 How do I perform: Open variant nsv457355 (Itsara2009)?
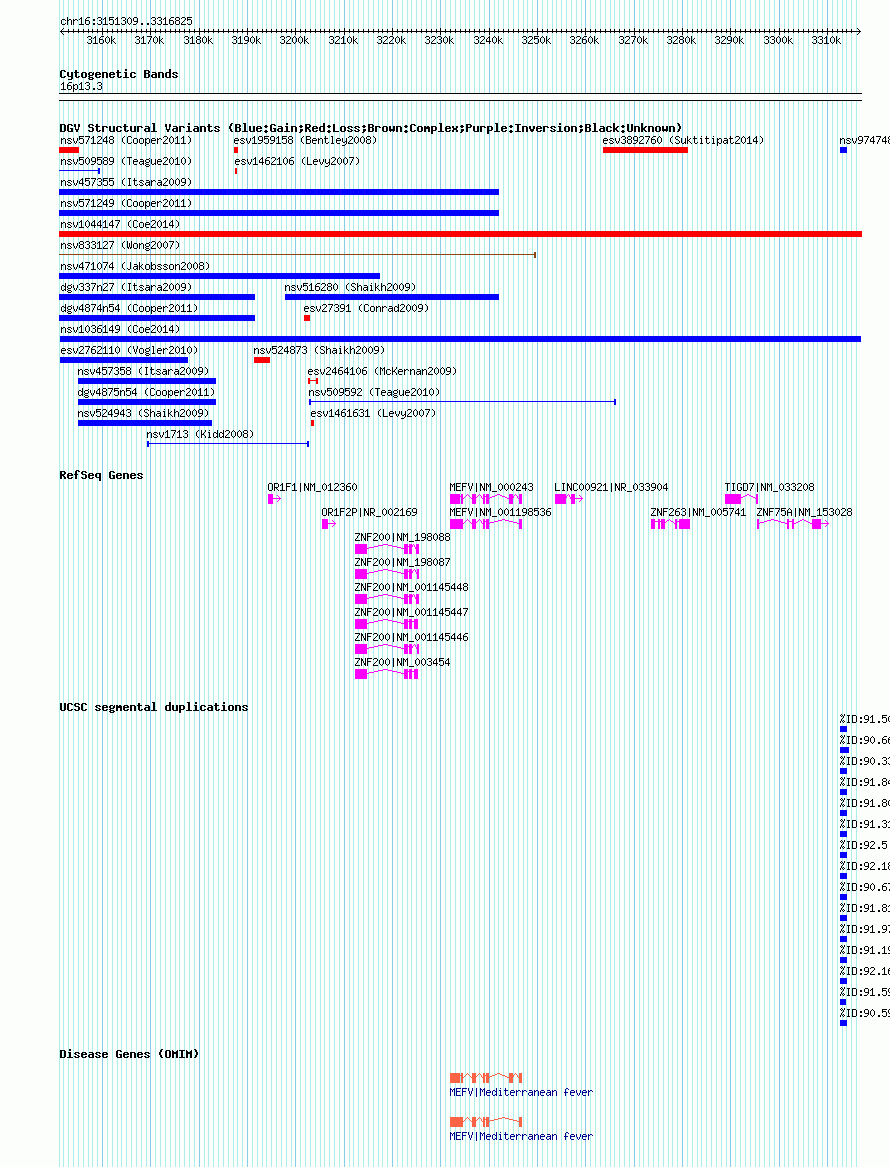click(x=126, y=182)
